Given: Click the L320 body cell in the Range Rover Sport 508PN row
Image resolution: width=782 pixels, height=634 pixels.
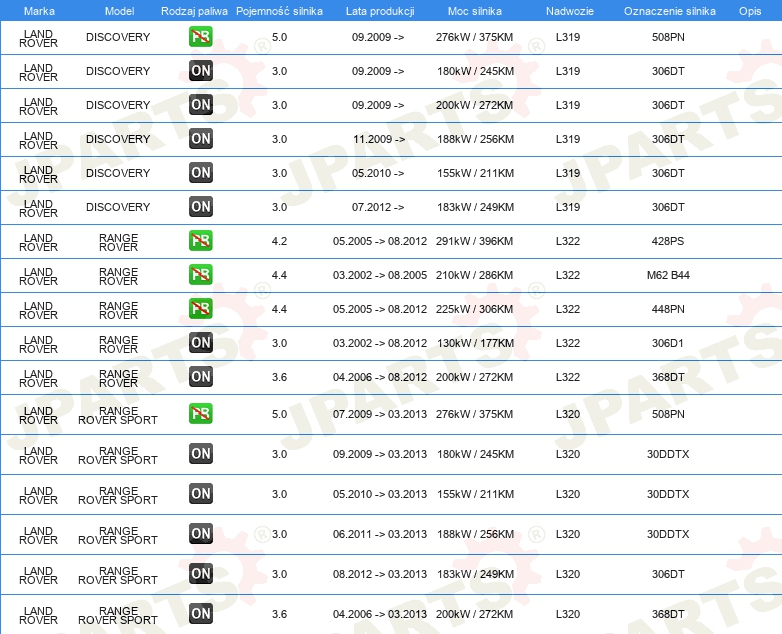Looking at the screenshot, I should 568,414.
